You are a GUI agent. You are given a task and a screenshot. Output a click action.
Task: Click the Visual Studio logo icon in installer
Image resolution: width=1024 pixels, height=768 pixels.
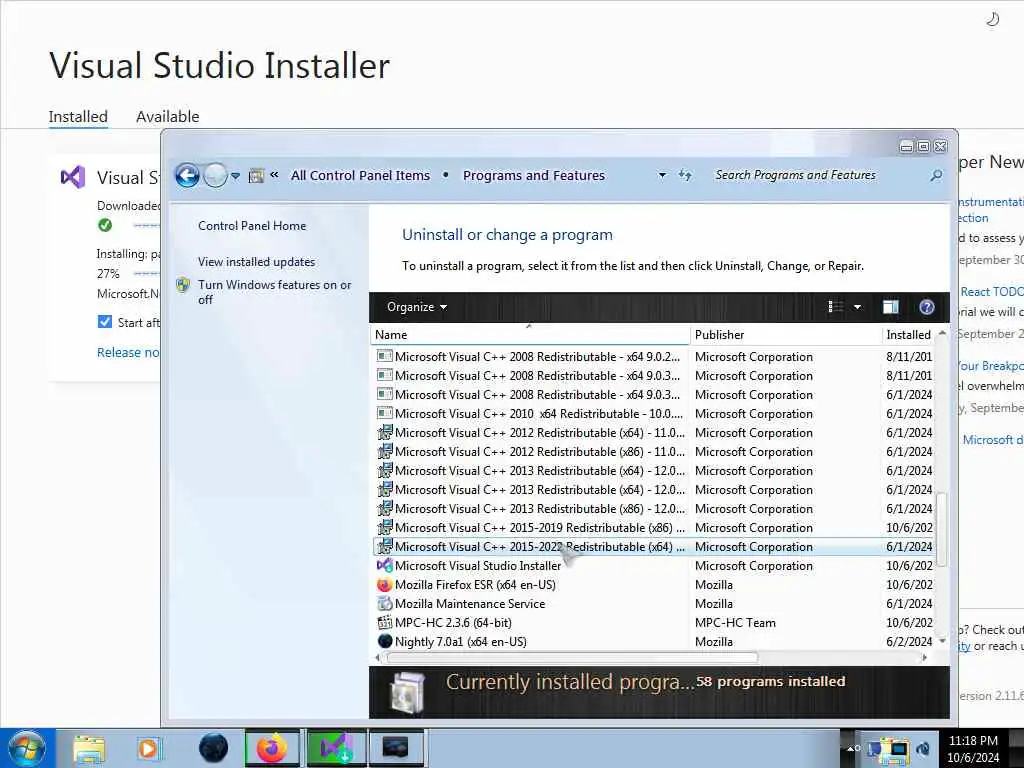tap(73, 177)
